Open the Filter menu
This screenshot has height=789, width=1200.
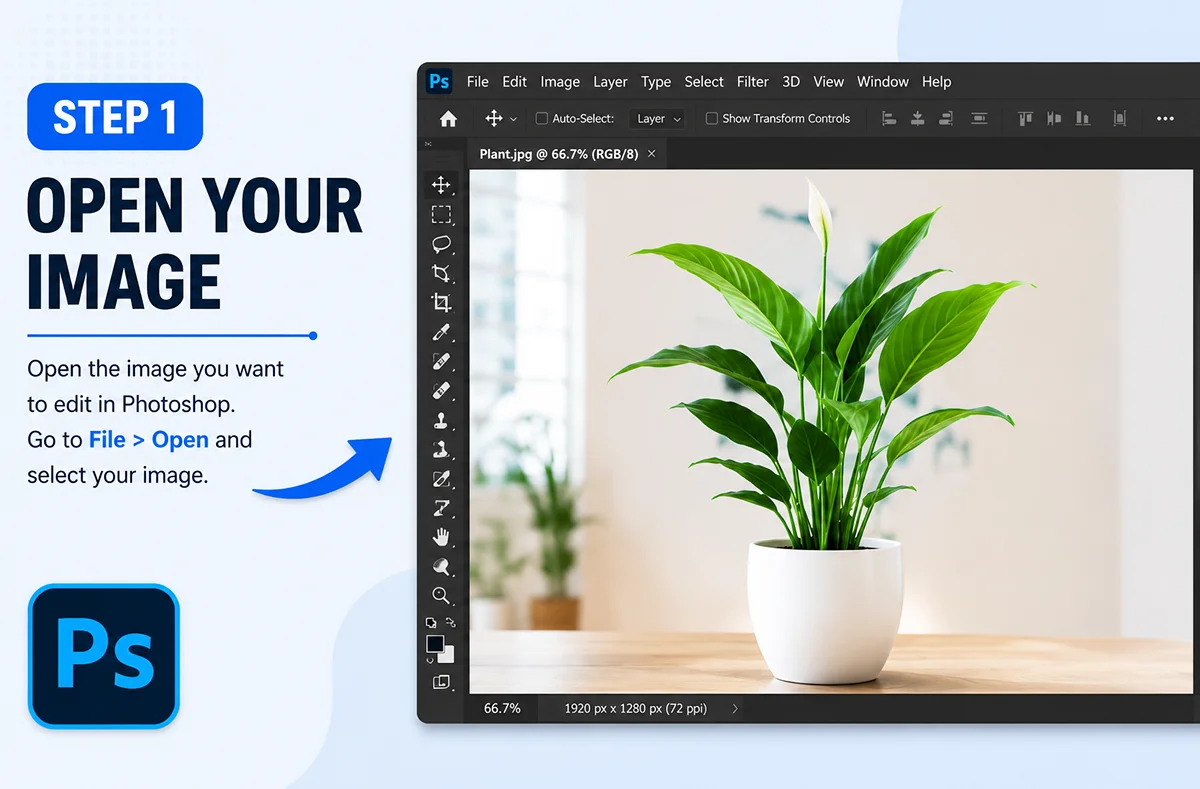coord(753,82)
